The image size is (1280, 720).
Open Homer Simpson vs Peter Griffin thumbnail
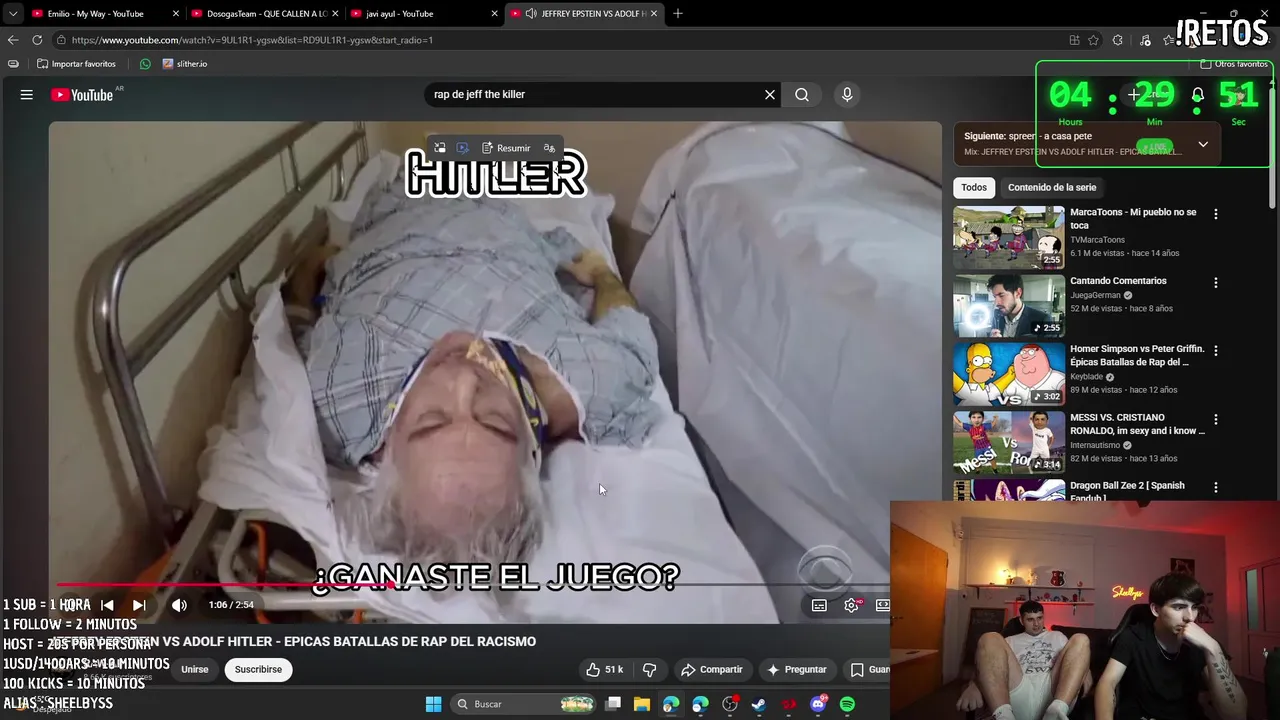pos(1009,373)
